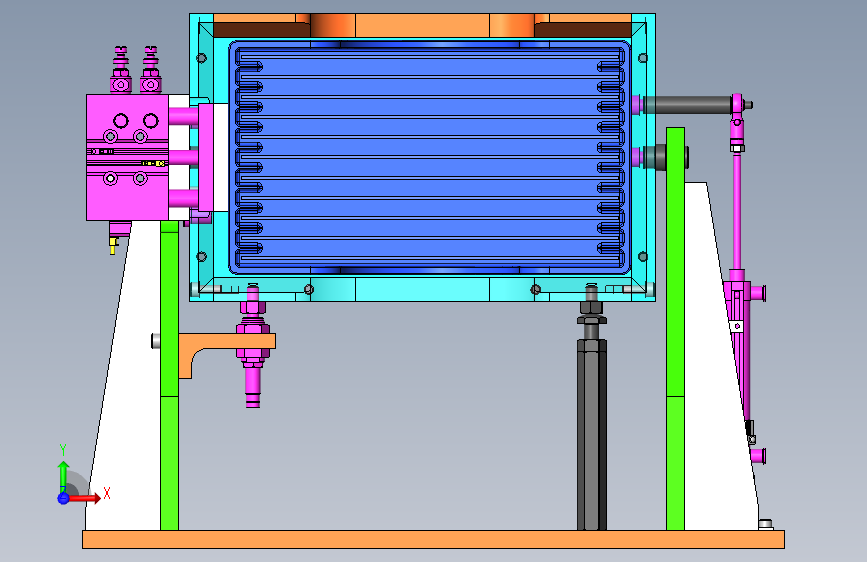Click the green Y axis arrow of the triad
This screenshot has width=867, height=562.
click(64, 476)
